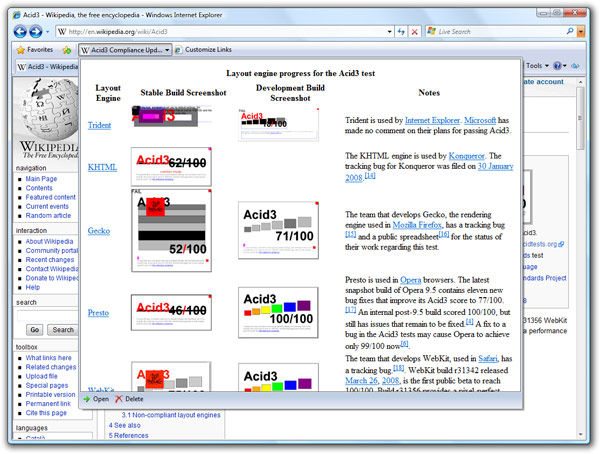The width and height of the screenshot is (600, 454).
Task: Click the browser Forward arrow button
Action: 36,31
